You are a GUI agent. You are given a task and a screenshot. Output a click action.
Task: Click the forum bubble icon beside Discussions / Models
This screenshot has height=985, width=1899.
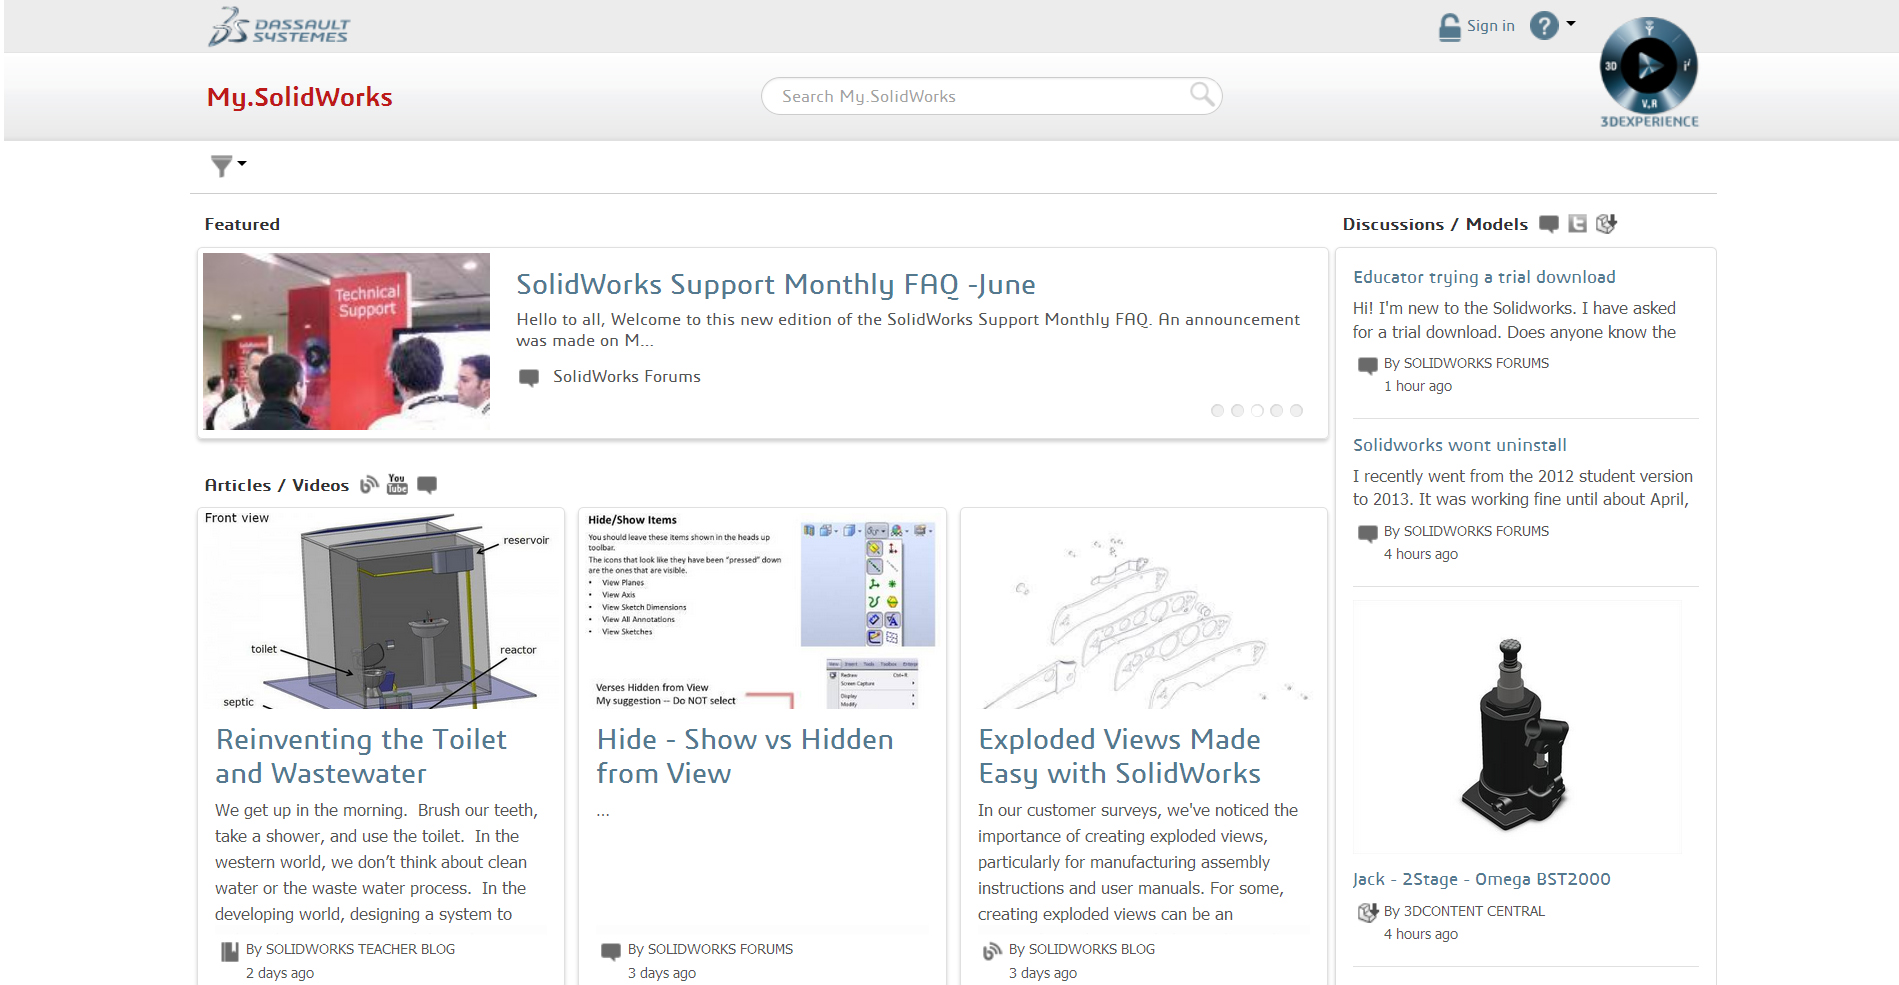pyautogui.click(x=1549, y=224)
